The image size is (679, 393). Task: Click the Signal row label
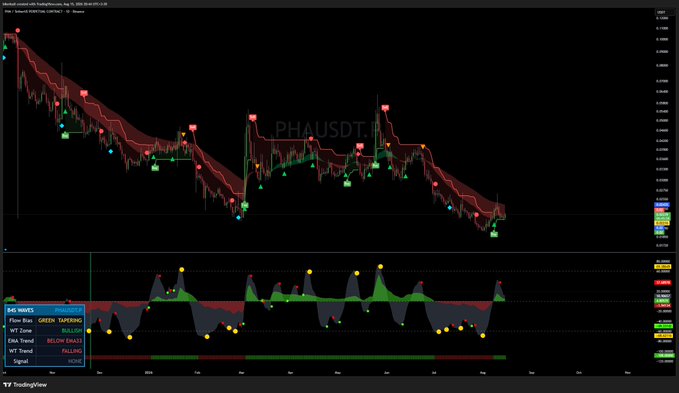[x=21, y=361]
